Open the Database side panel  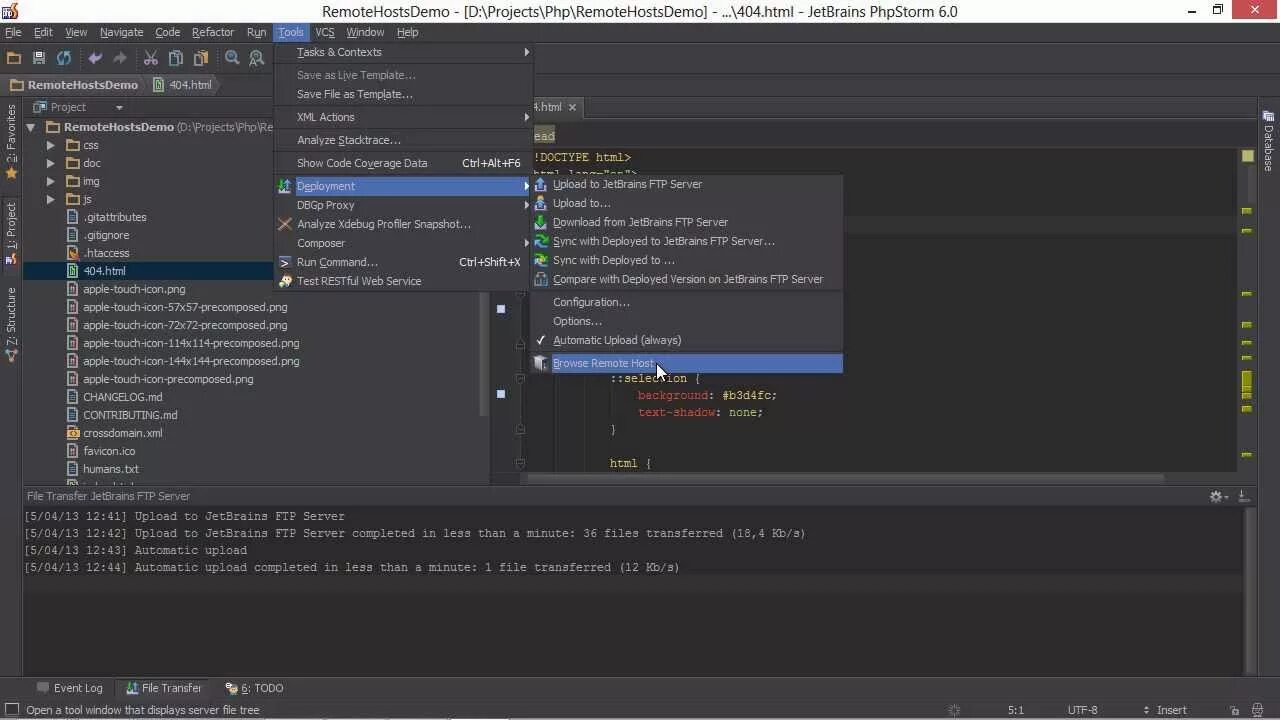pos(1269,142)
